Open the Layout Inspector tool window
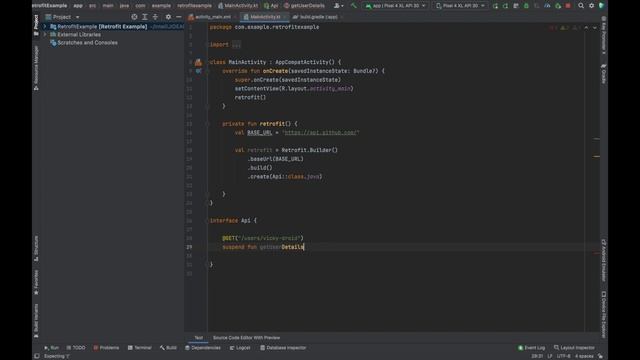This screenshot has height=360, width=640. [x=574, y=348]
